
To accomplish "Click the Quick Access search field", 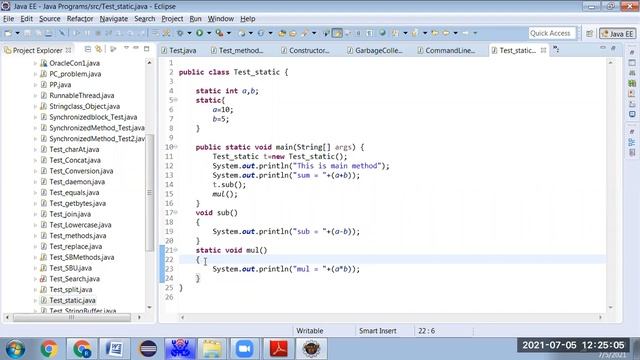I will tap(552, 33).
